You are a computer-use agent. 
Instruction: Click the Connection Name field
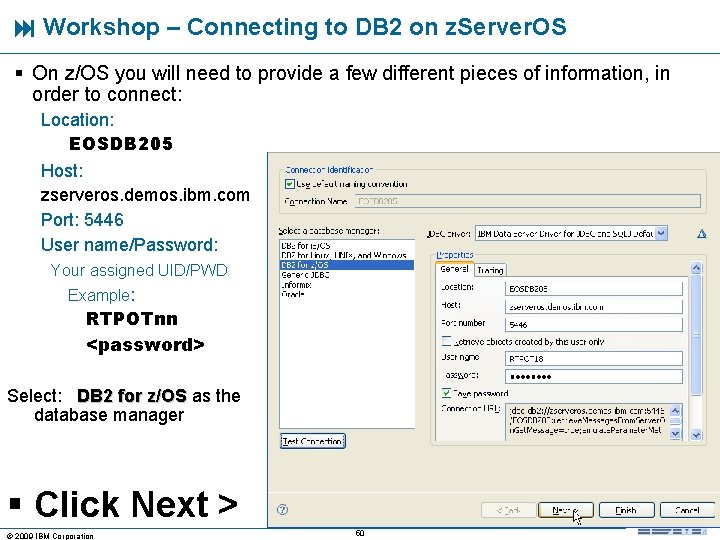(x=528, y=201)
